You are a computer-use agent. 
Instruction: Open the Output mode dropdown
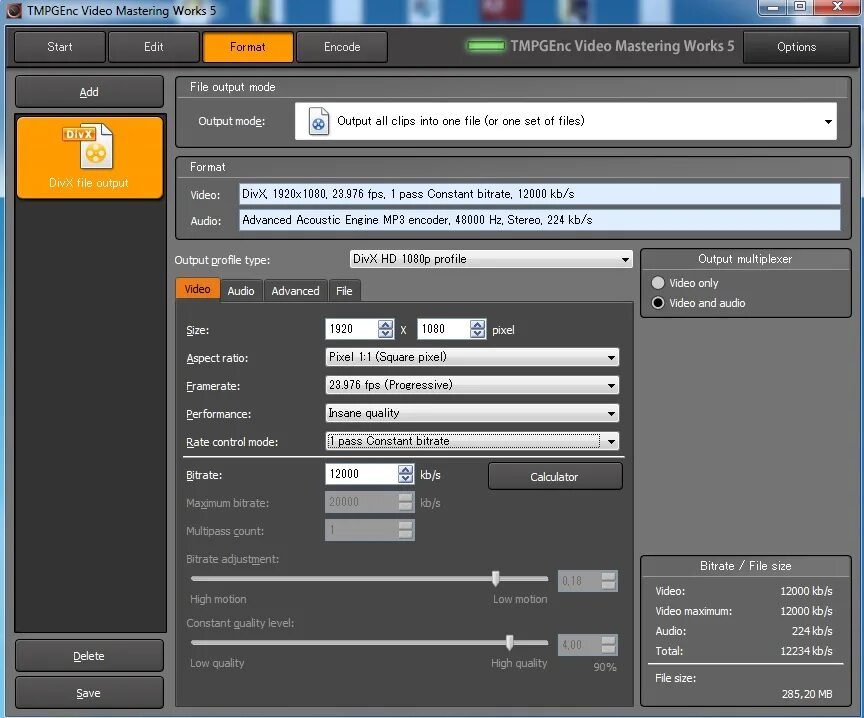coord(565,121)
